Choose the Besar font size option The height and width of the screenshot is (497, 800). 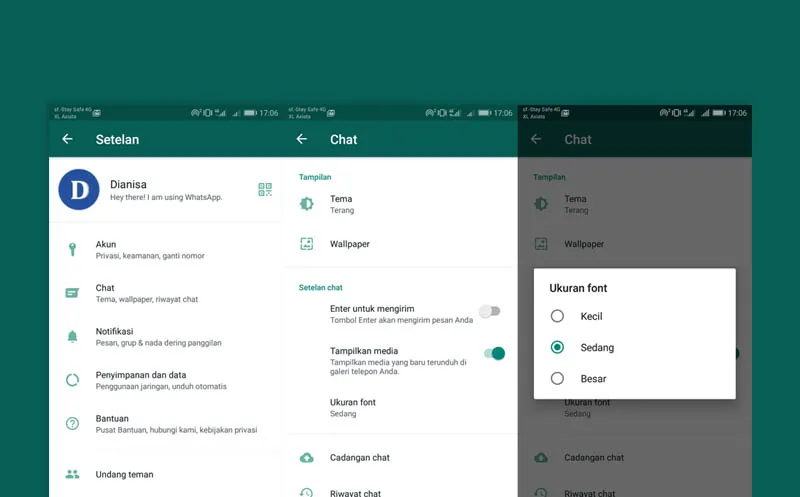coord(557,378)
